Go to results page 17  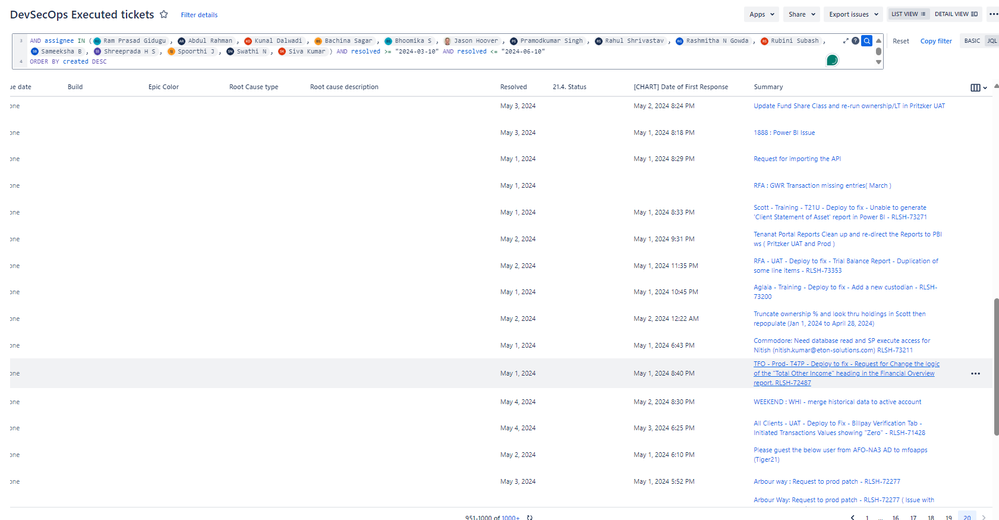(913, 517)
